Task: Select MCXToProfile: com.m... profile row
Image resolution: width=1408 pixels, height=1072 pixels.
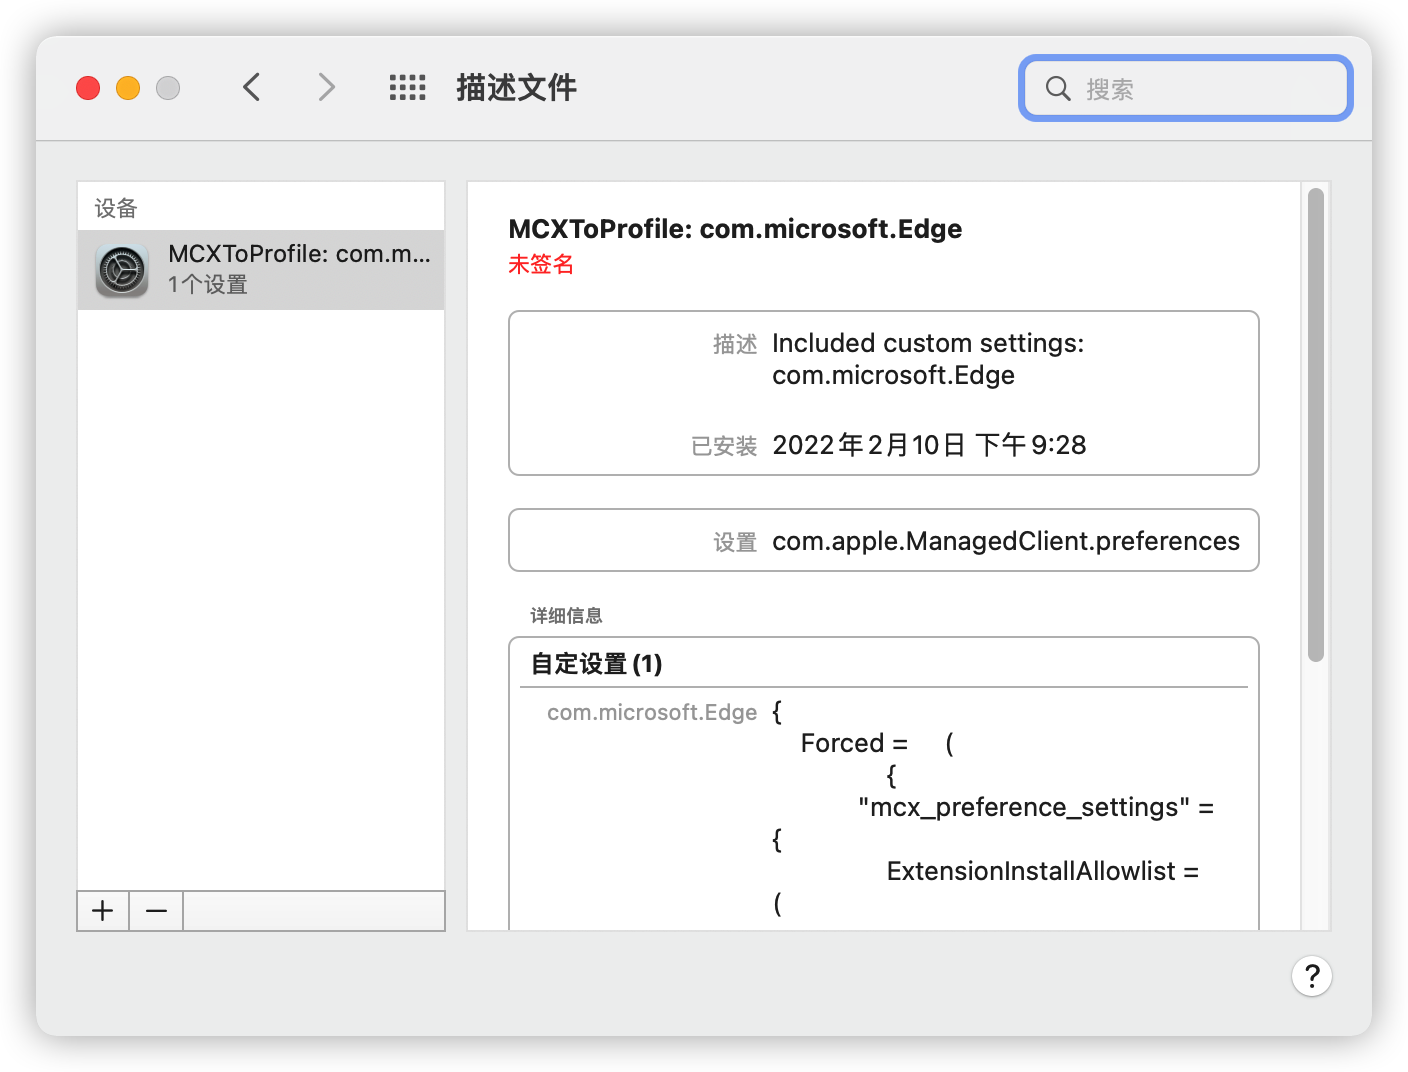Action: [x=261, y=270]
